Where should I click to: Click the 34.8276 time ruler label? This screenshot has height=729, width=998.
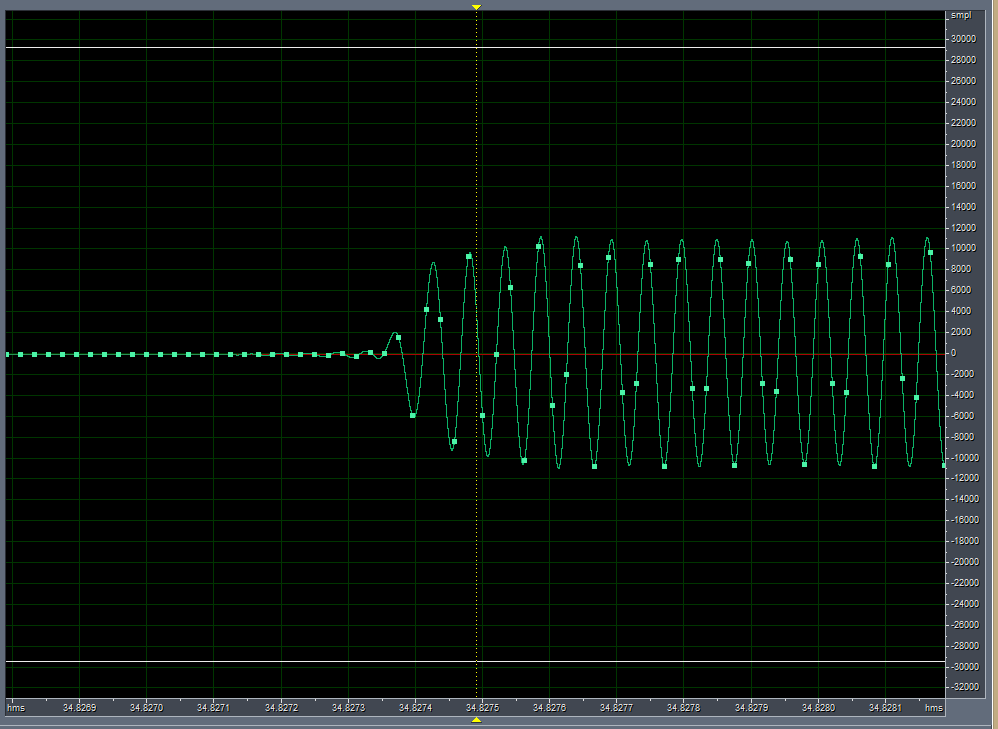[x=549, y=707]
